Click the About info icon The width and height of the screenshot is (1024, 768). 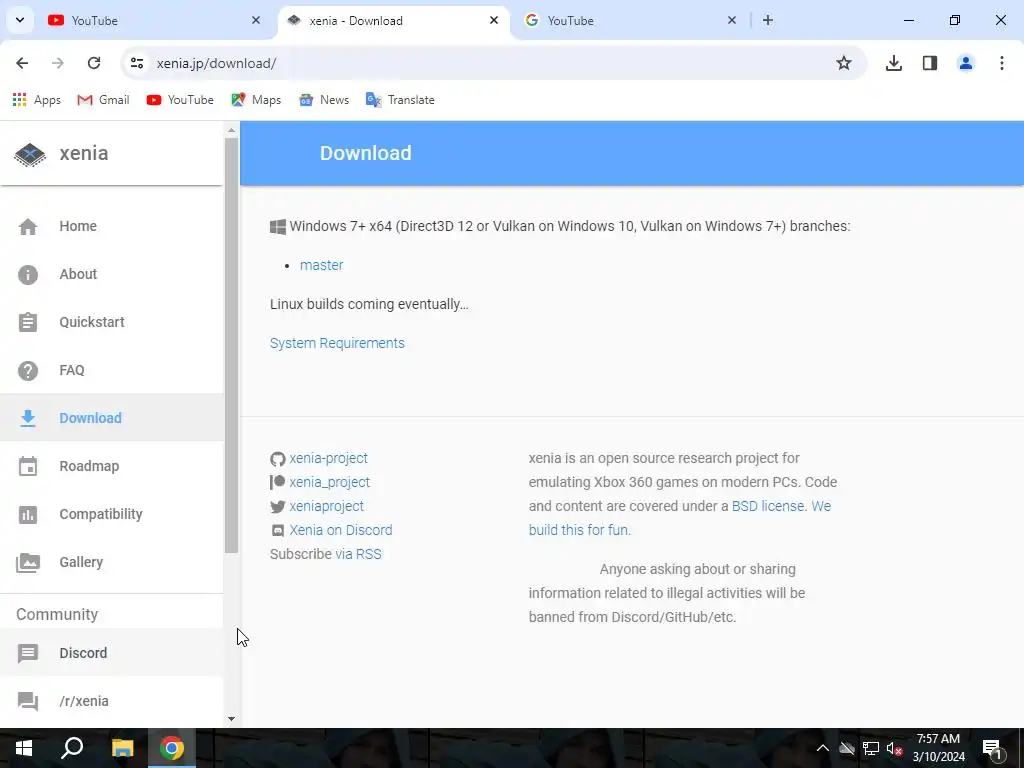[x=27, y=274]
